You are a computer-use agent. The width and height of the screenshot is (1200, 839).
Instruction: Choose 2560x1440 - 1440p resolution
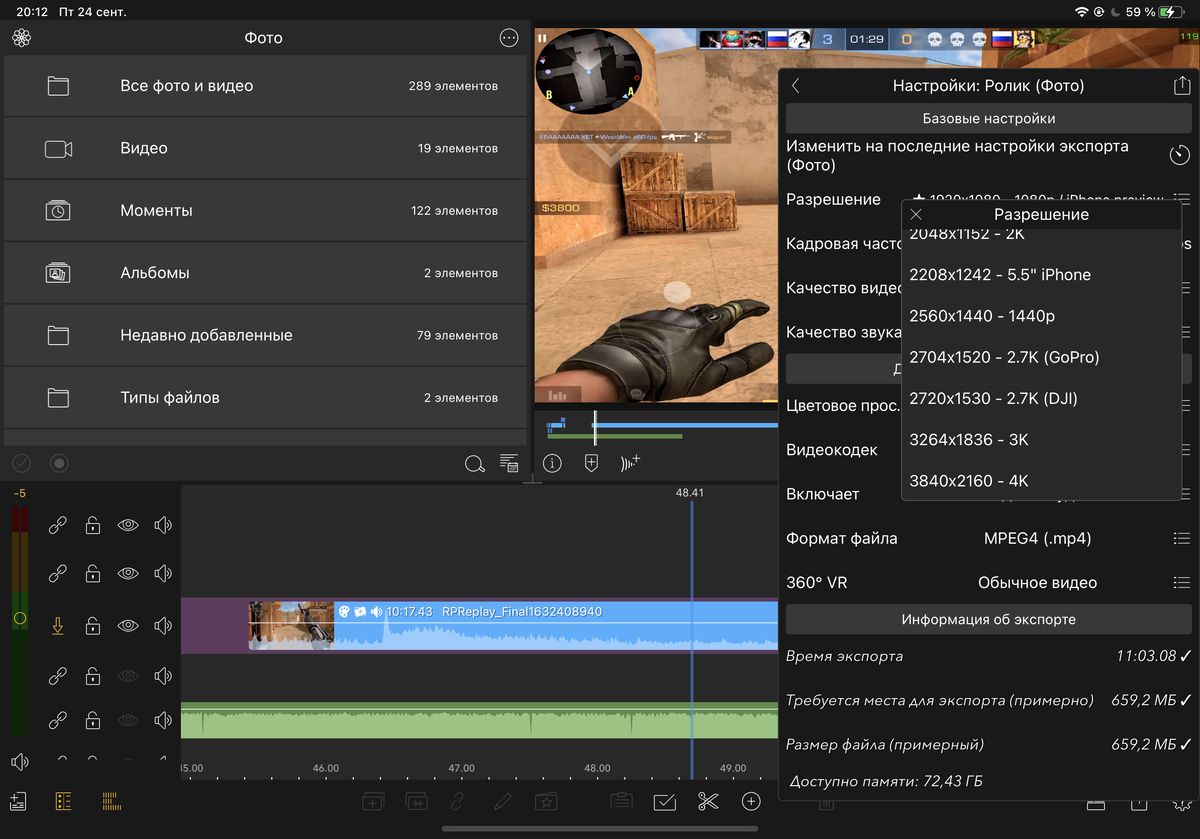[x=1041, y=316]
